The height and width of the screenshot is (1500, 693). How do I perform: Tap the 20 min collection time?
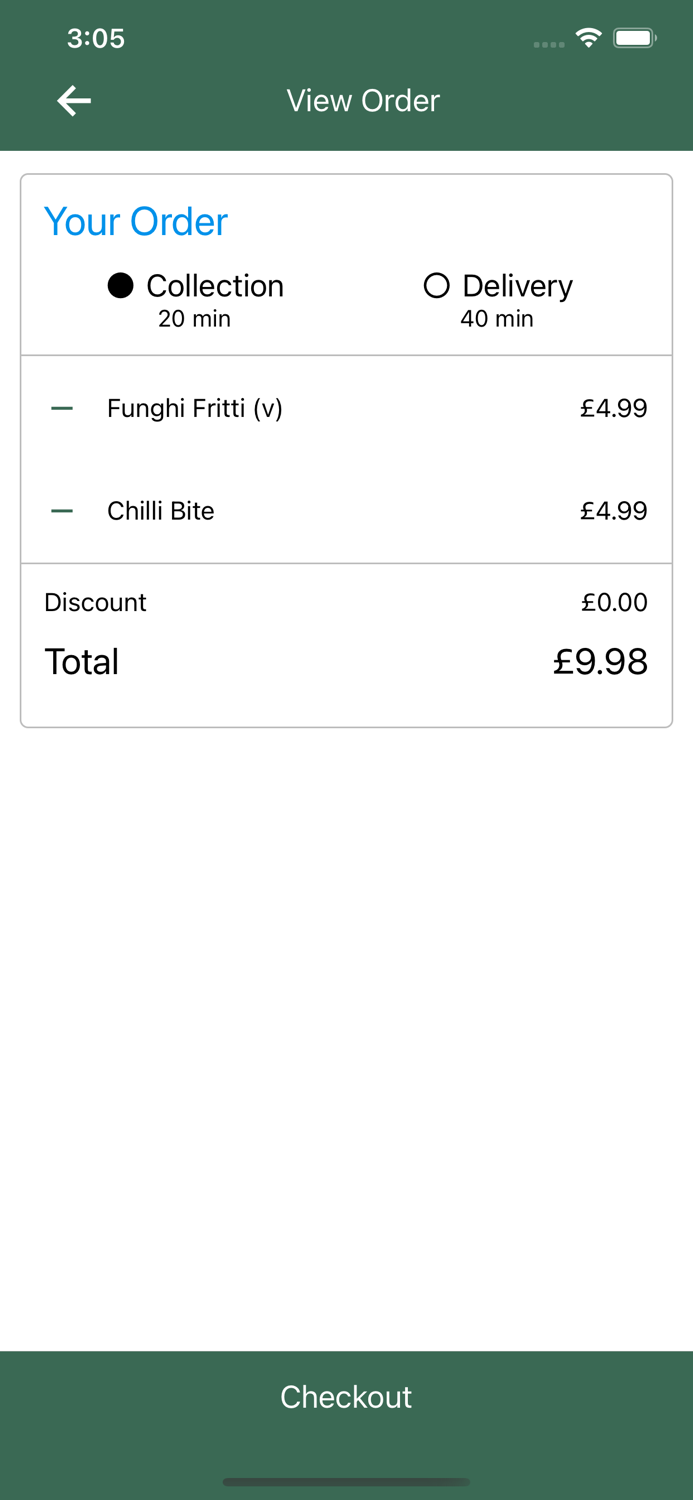(195, 319)
